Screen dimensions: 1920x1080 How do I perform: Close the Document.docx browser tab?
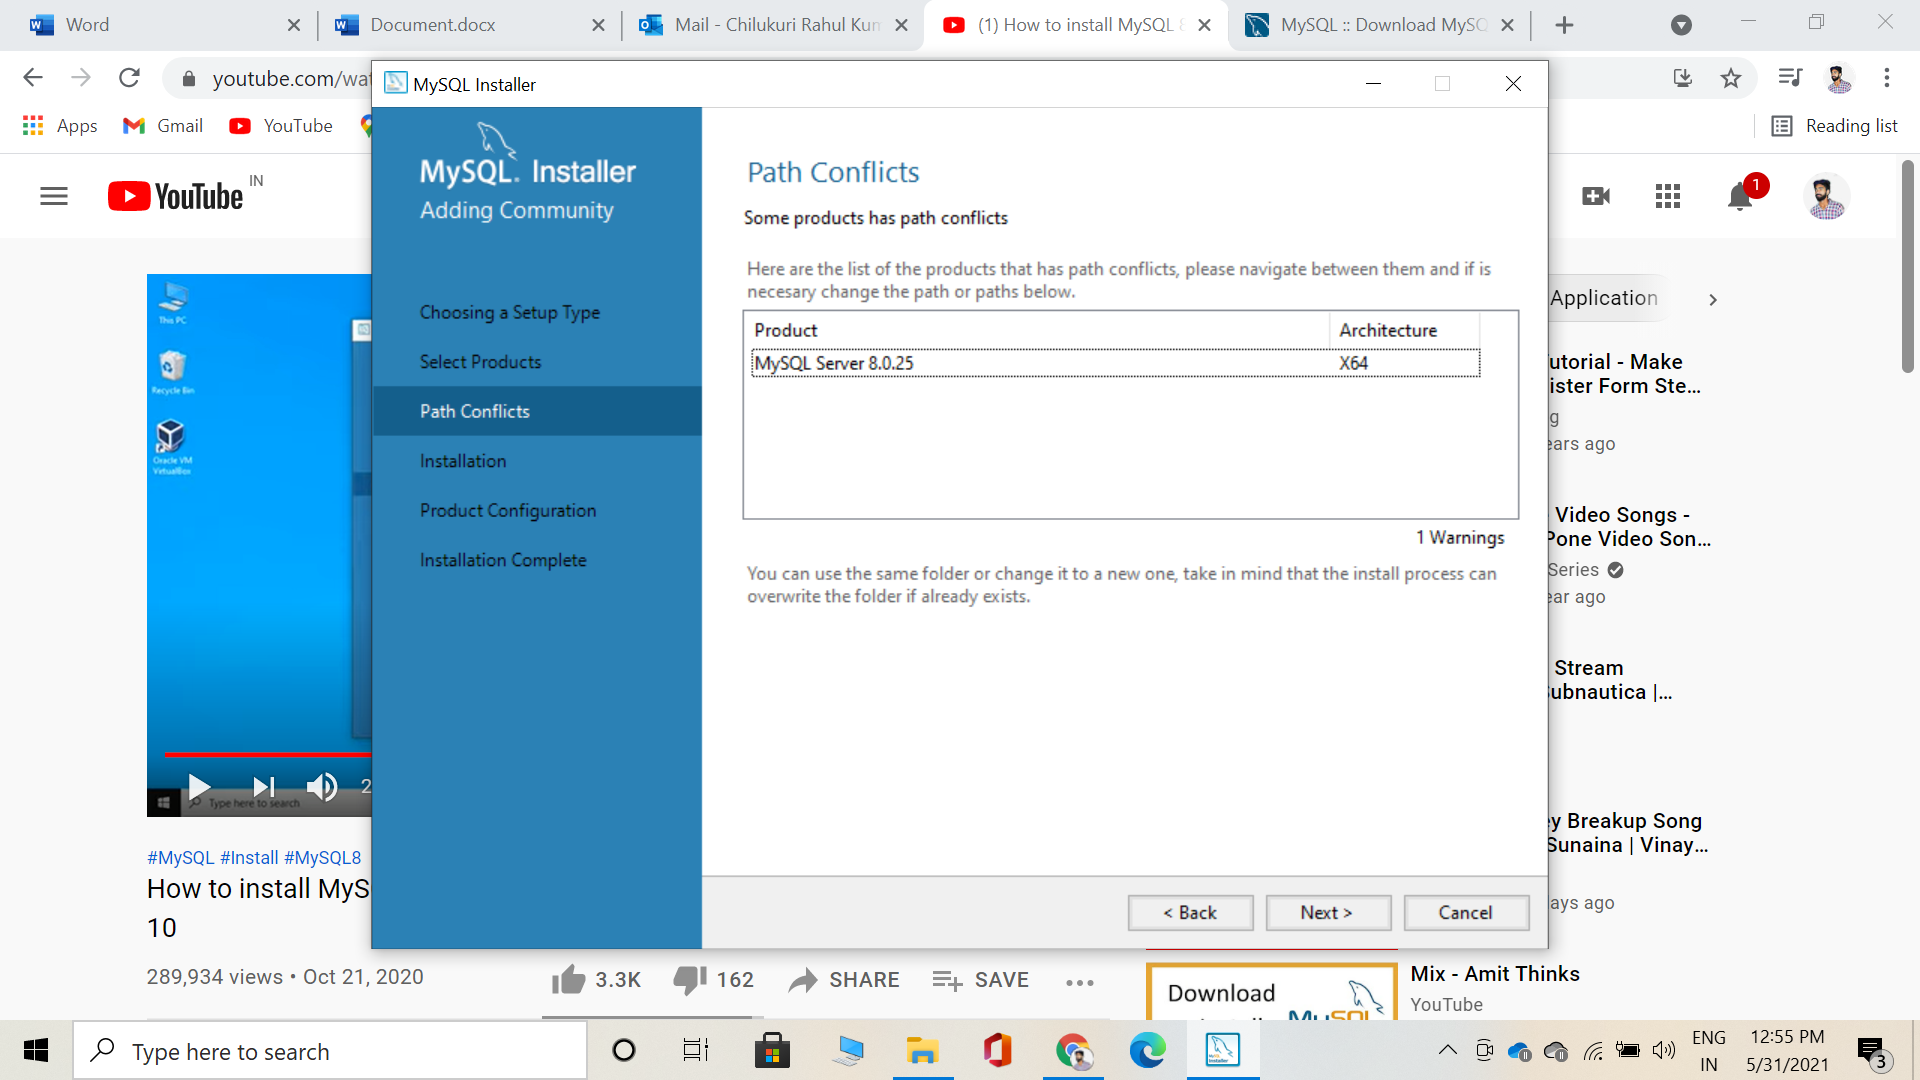[598, 25]
